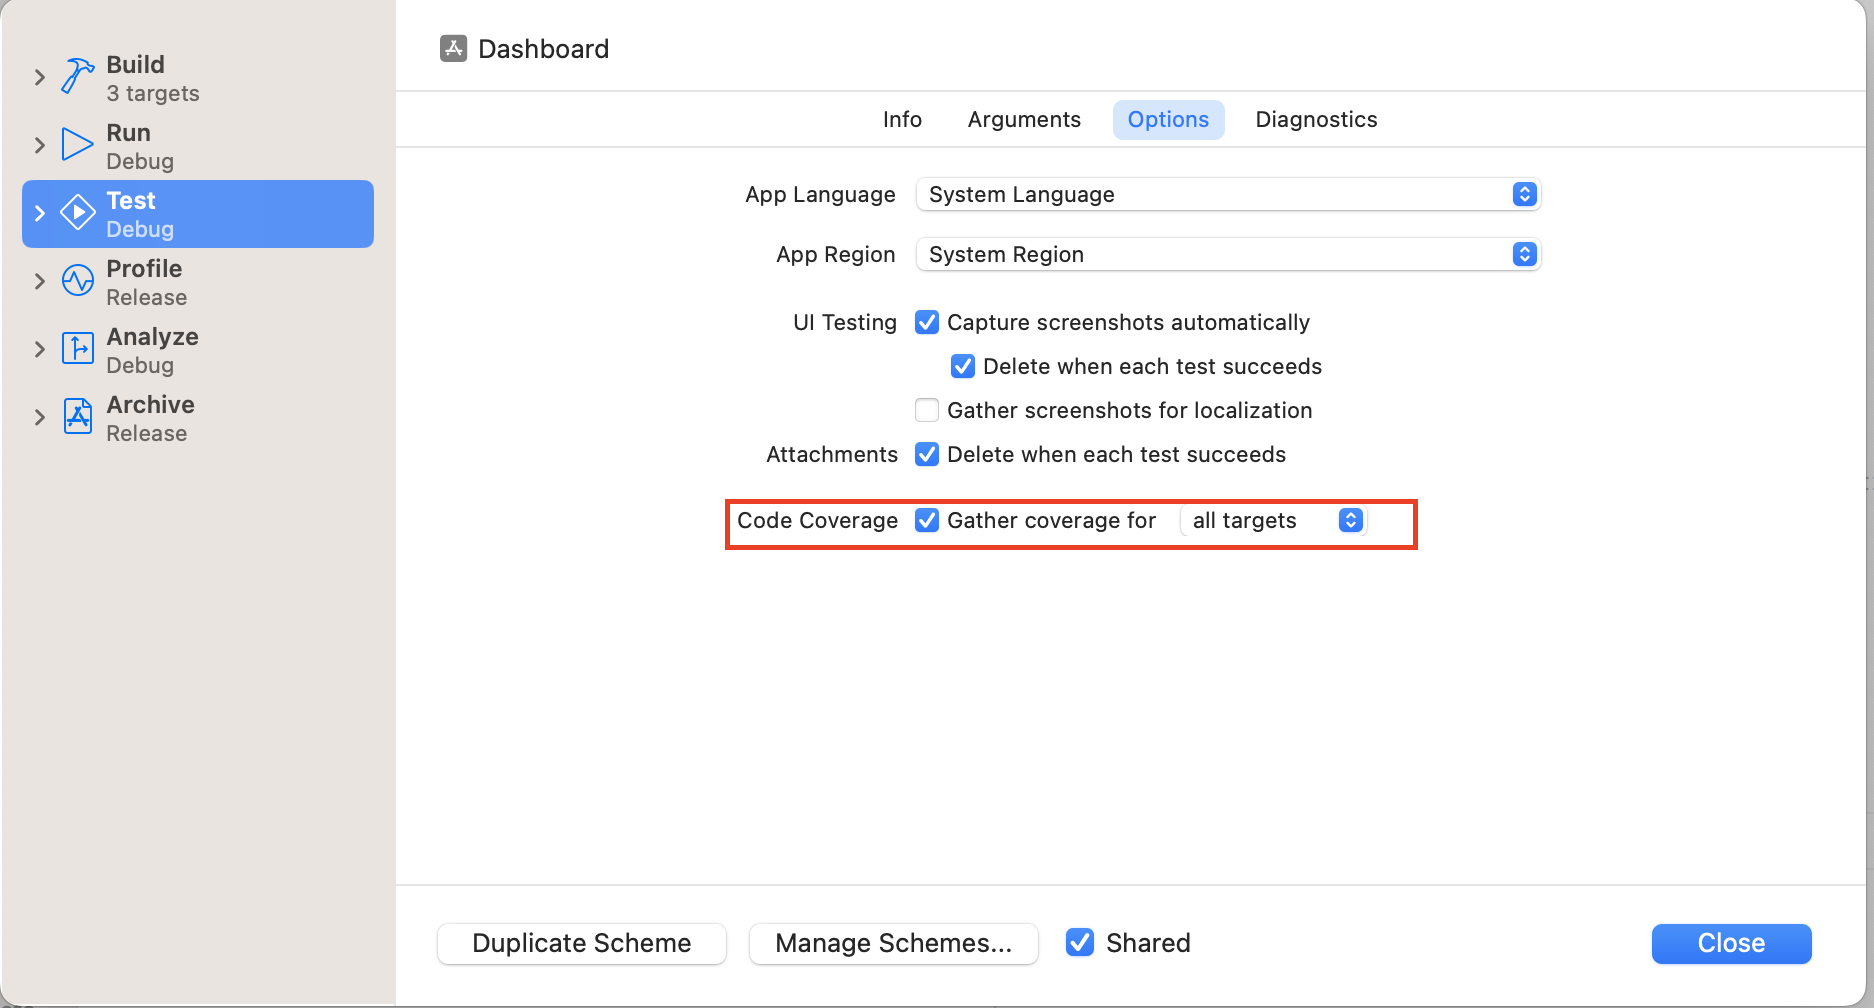Click the Run play triangle icon
This screenshot has width=1874, height=1008.
click(77, 144)
